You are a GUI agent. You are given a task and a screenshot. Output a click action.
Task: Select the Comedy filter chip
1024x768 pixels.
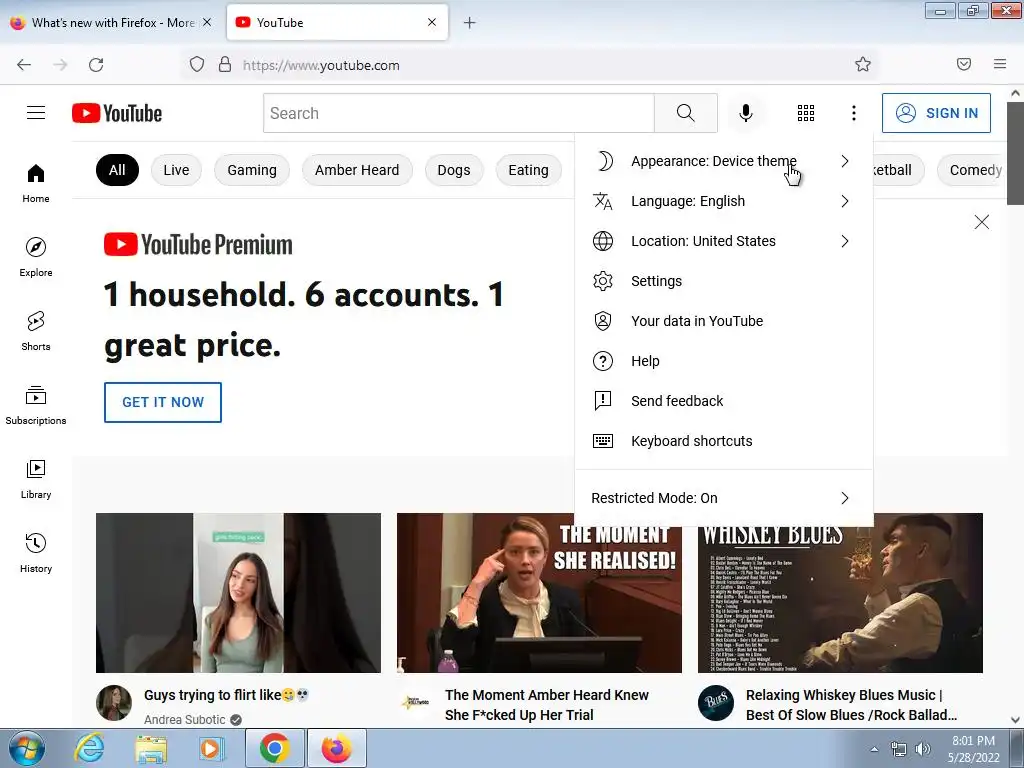pos(973,170)
